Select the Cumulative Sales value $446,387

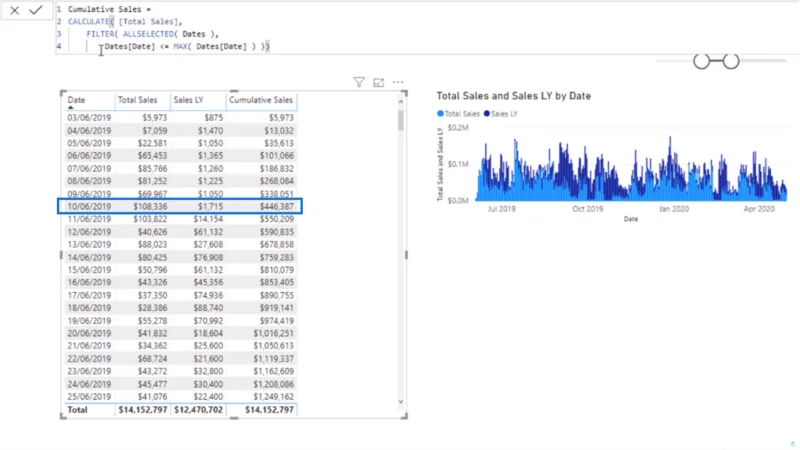pos(276,207)
